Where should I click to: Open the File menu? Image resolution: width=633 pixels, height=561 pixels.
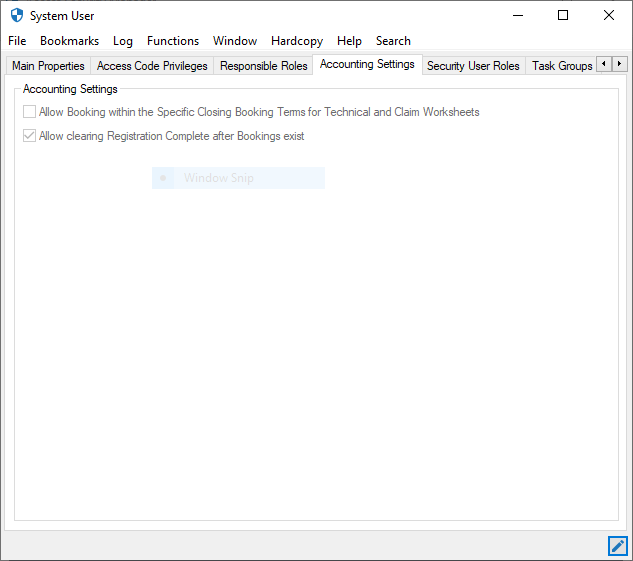tap(17, 41)
